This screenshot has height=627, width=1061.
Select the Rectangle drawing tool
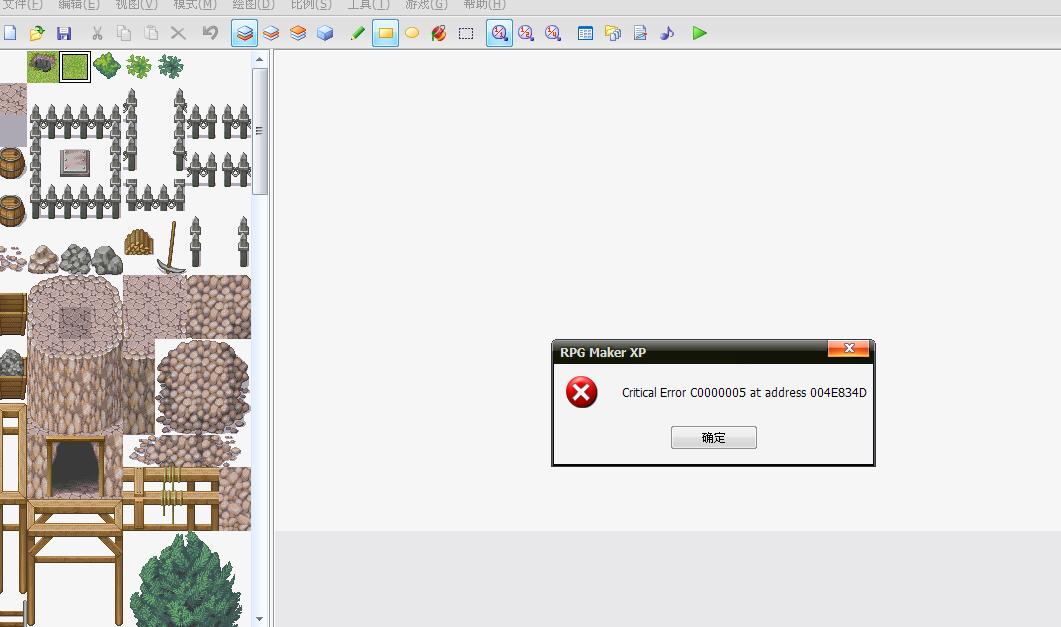pos(385,33)
